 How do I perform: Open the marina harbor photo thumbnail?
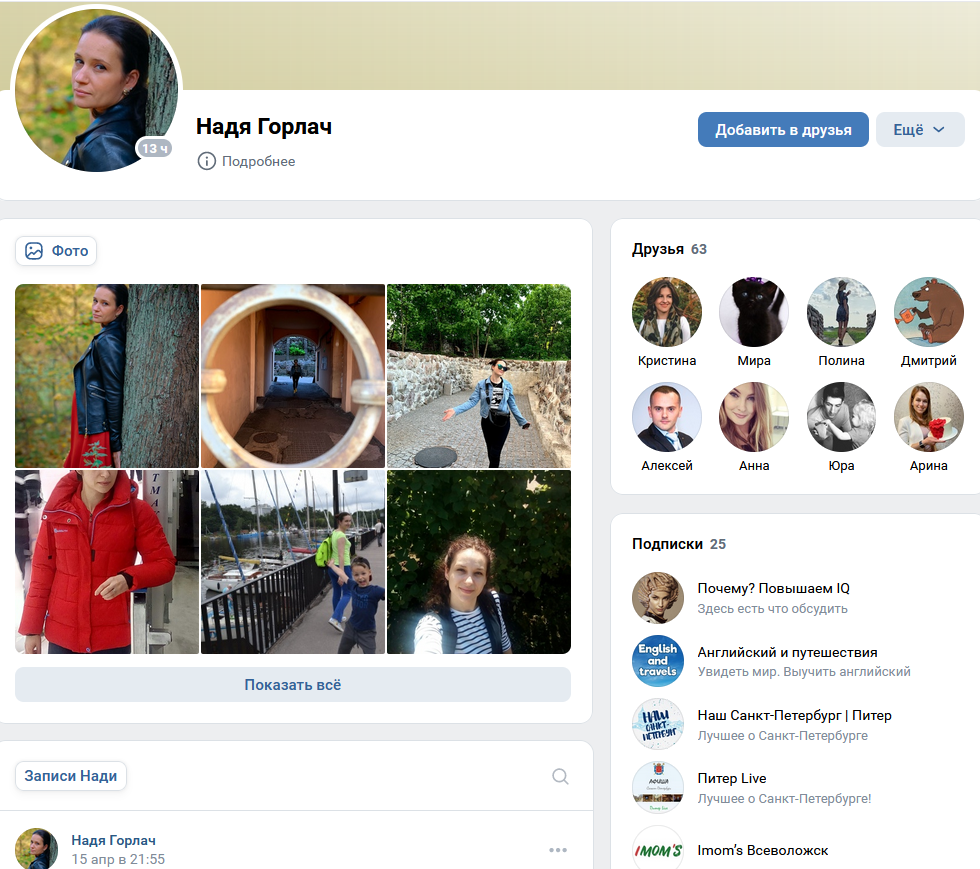(x=292, y=562)
